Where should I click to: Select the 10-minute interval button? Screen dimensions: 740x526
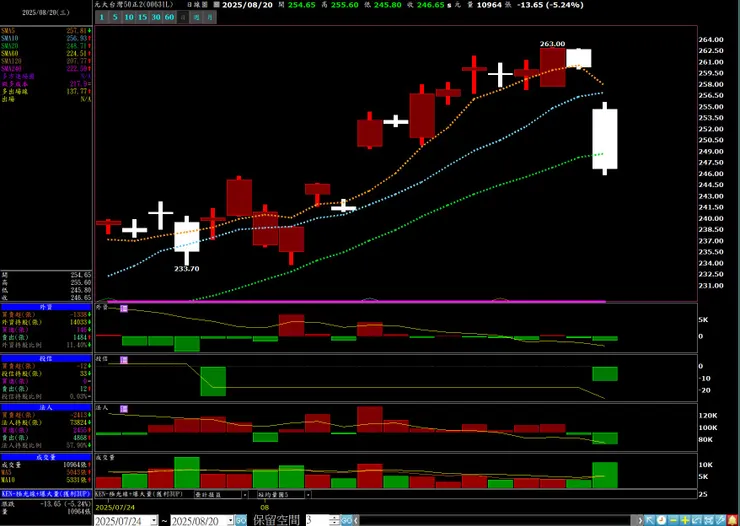point(129,17)
